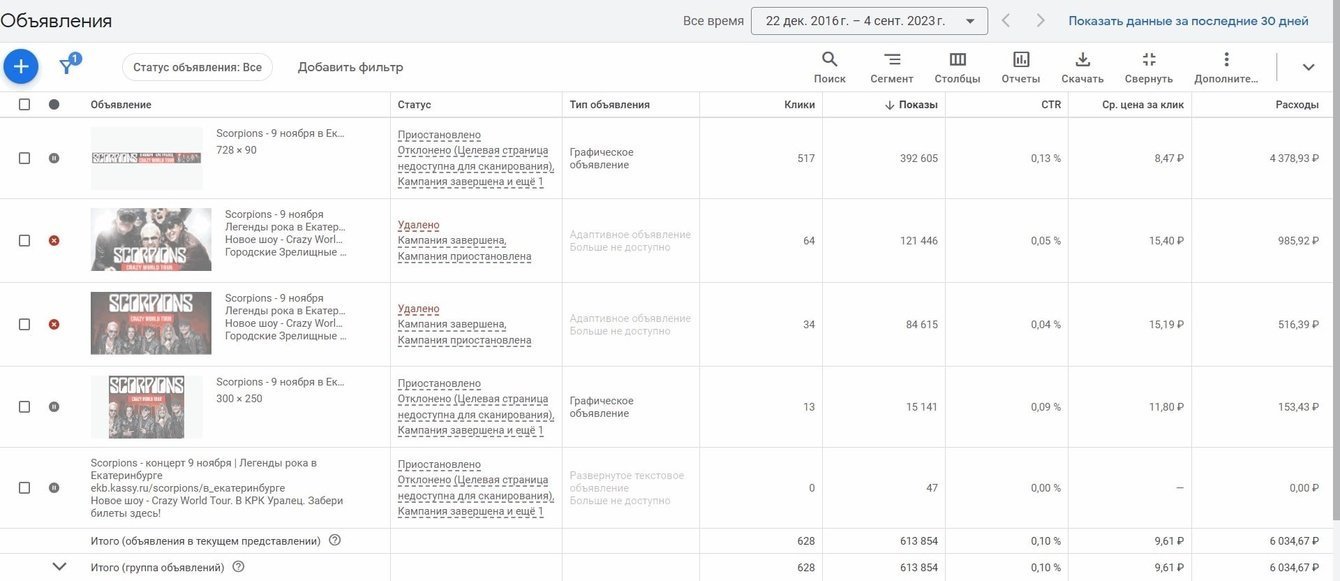This screenshot has height=581, width=1340.
Task: Expand the Итого (группа объявлений) row chevron
Action: [x=59, y=567]
